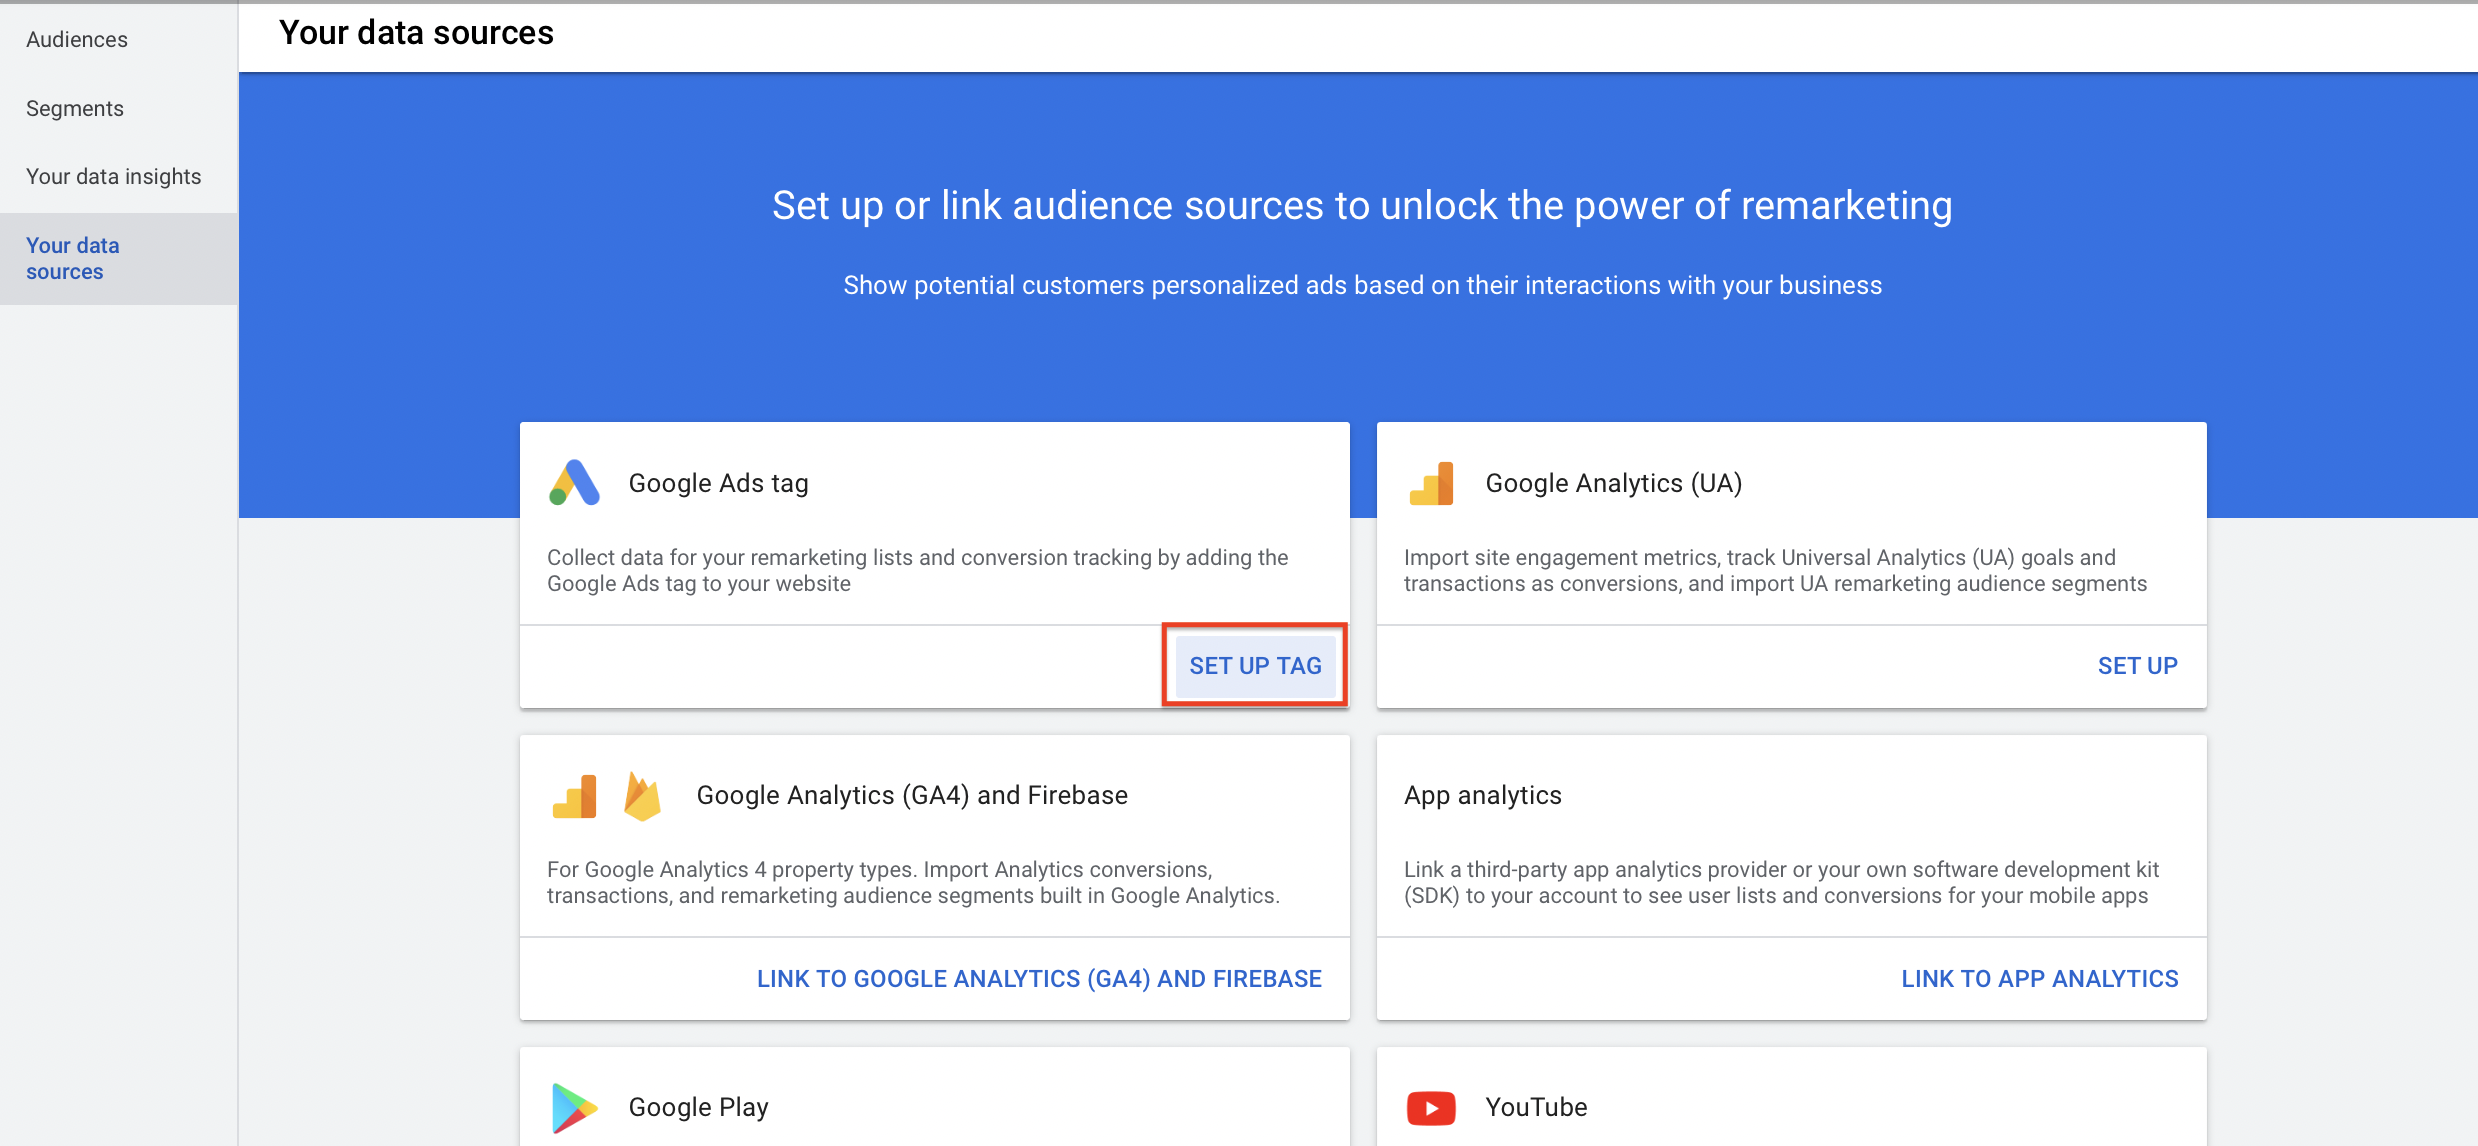Click LINK TO GOOGLE ANALYTICS (GA4) AND FIREBASE
The width and height of the screenshot is (2478, 1146).
1039,979
